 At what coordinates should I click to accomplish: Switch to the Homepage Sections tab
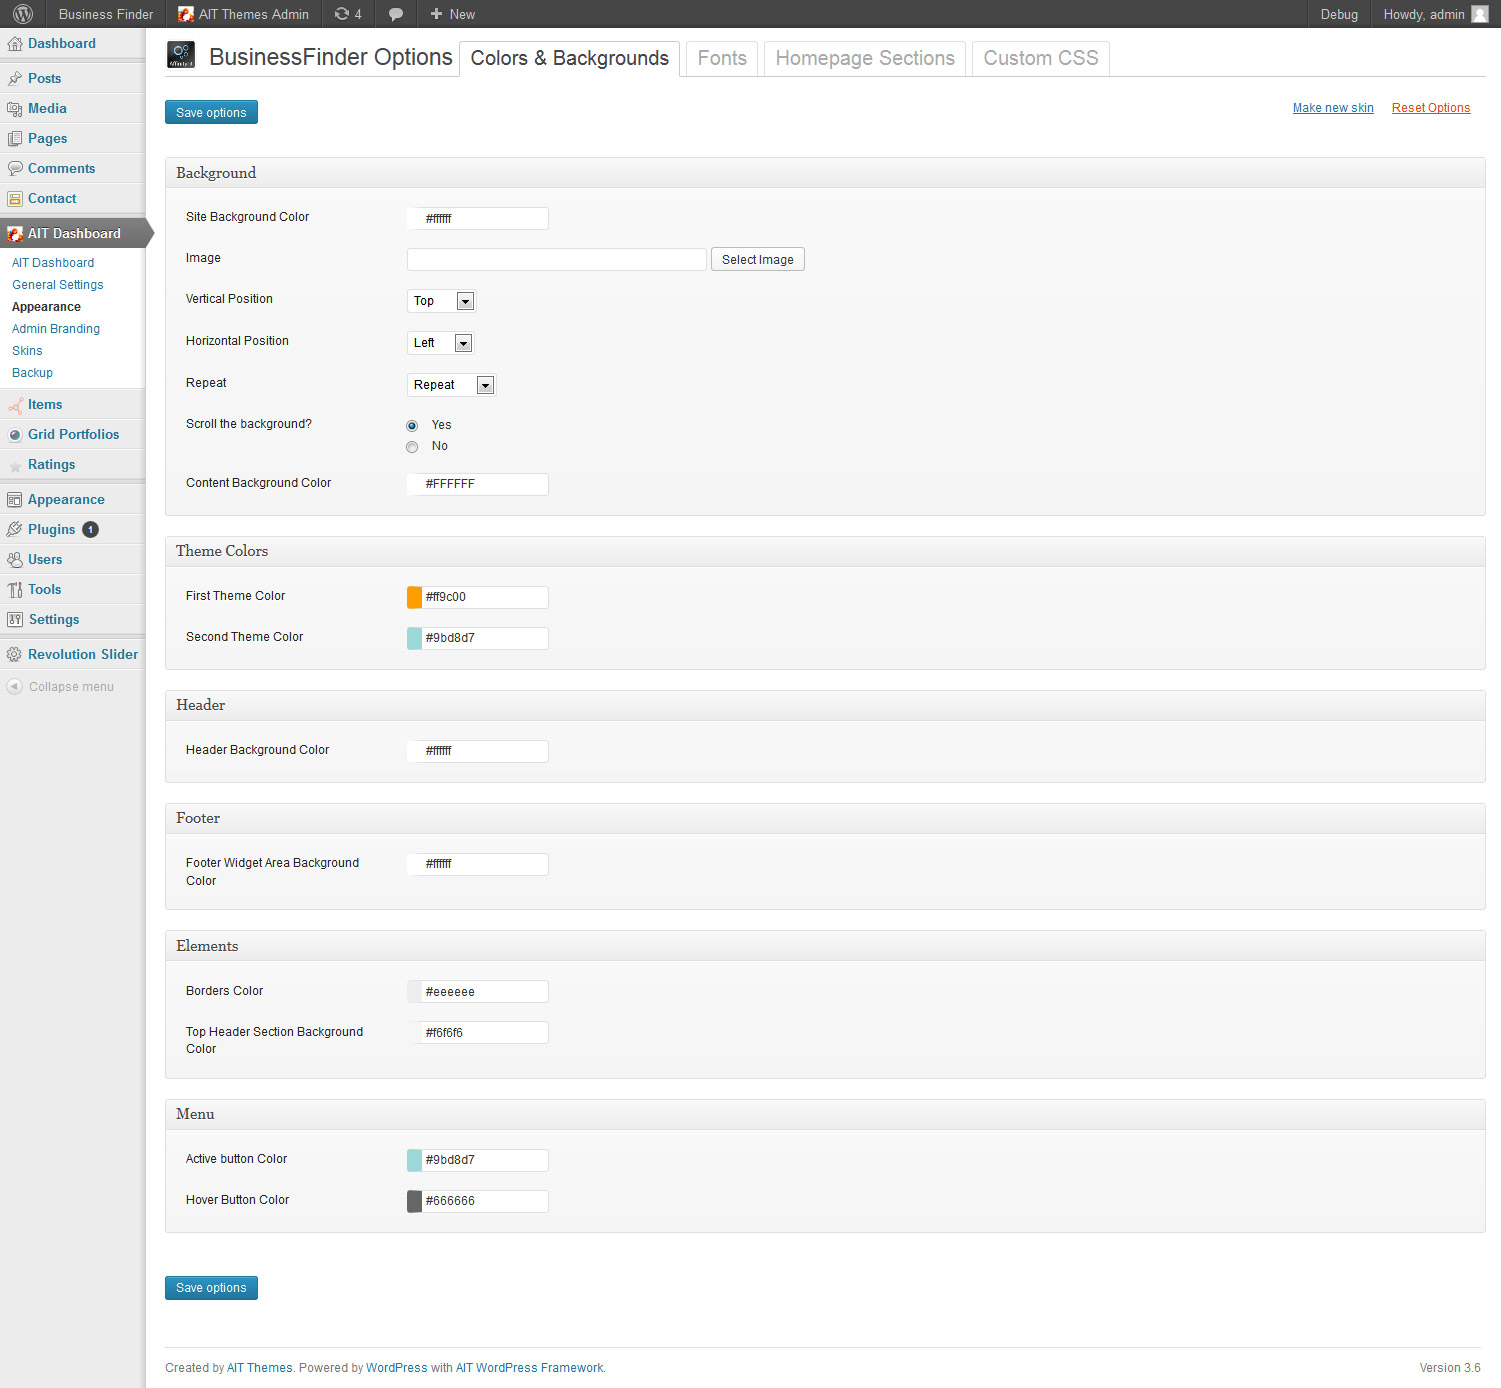864,58
